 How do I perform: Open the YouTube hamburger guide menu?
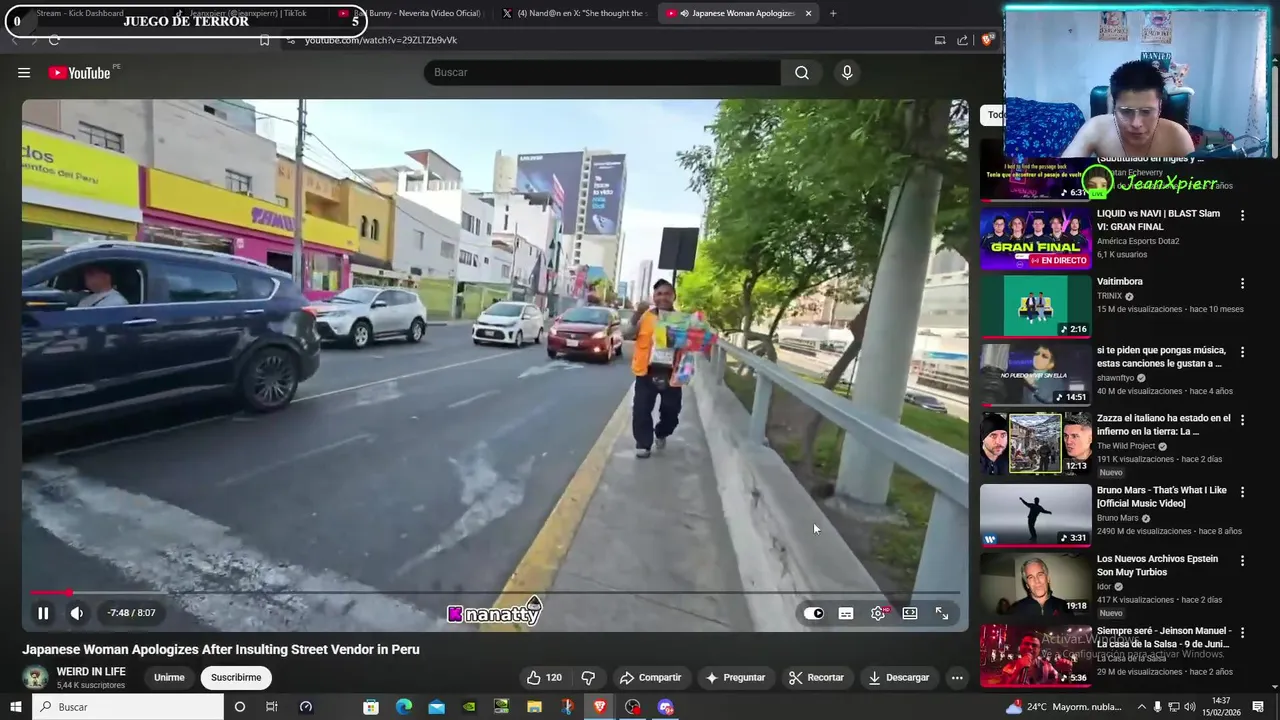[x=24, y=72]
